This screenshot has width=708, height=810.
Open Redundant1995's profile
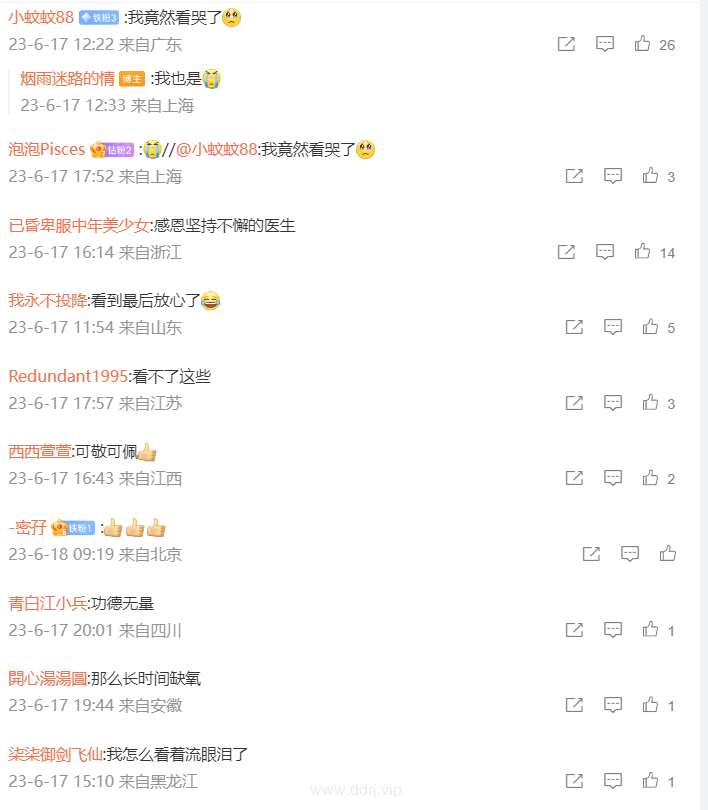coord(68,376)
